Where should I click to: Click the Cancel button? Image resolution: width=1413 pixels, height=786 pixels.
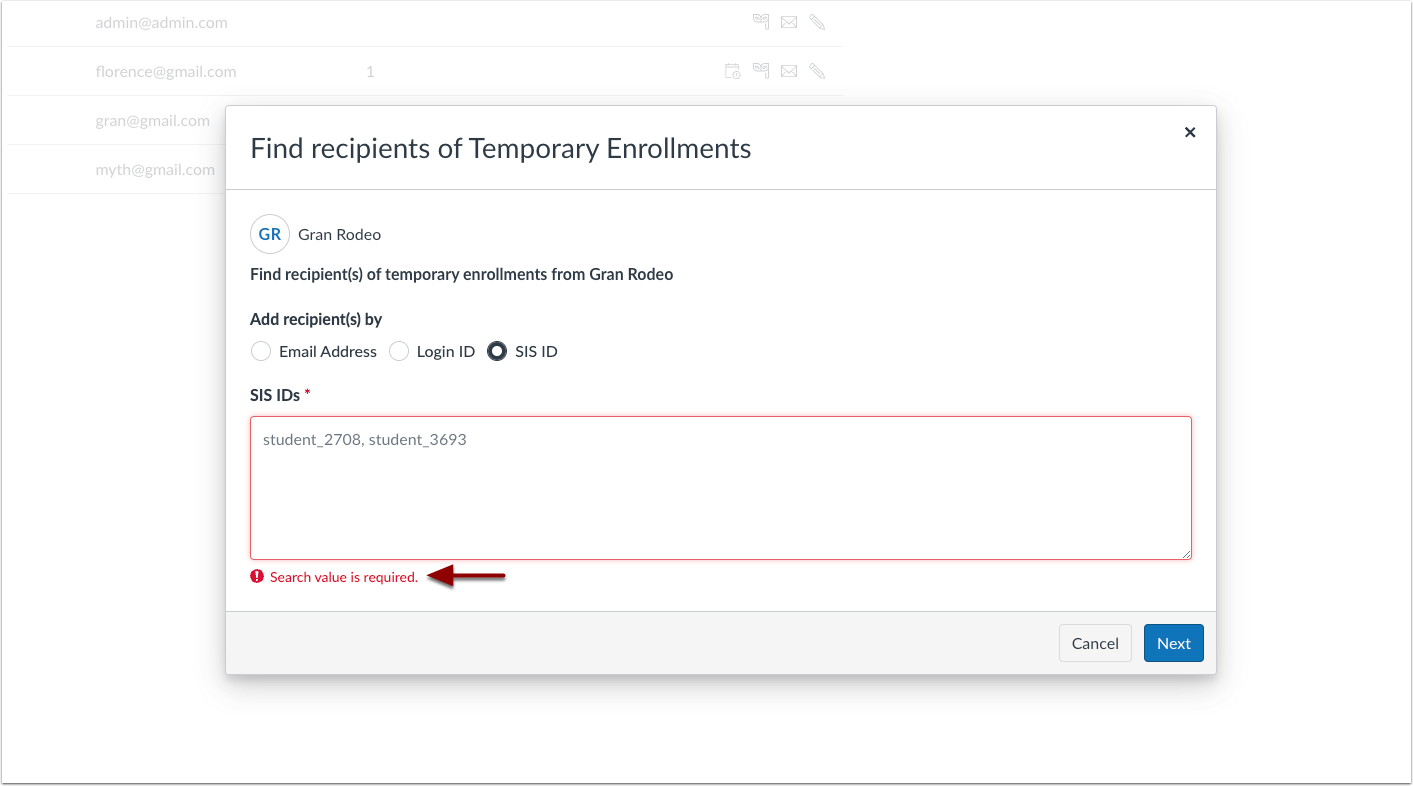(1095, 643)
